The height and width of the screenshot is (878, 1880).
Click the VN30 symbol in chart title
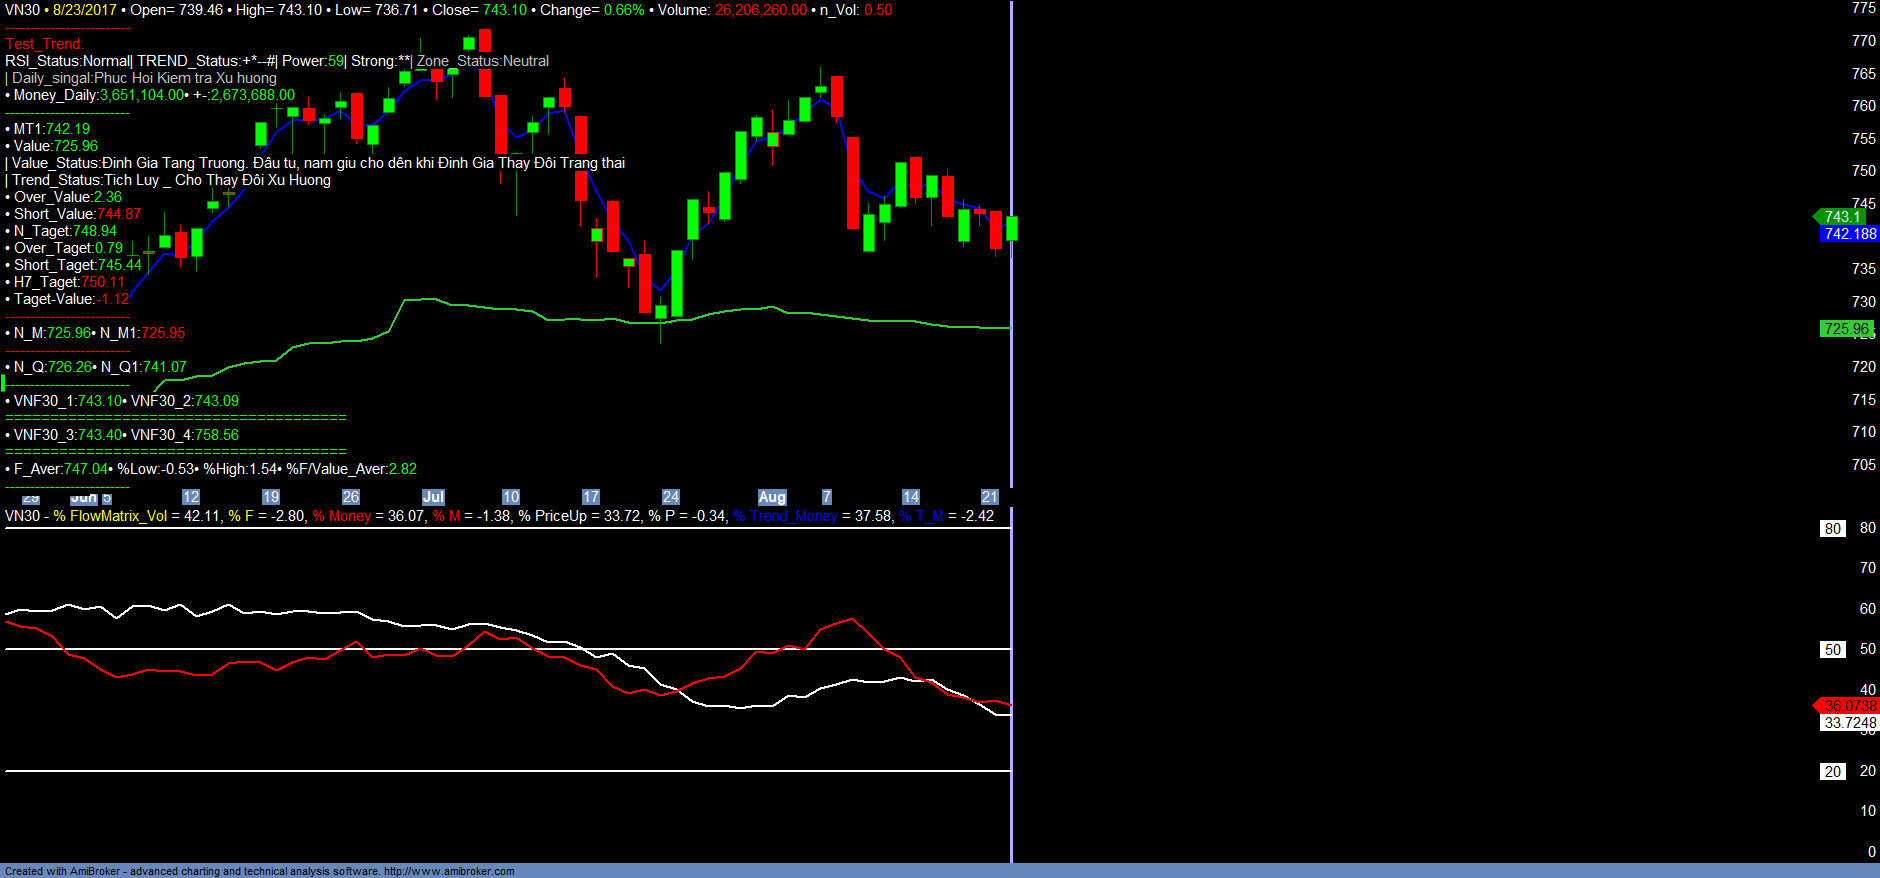(22, 10)
